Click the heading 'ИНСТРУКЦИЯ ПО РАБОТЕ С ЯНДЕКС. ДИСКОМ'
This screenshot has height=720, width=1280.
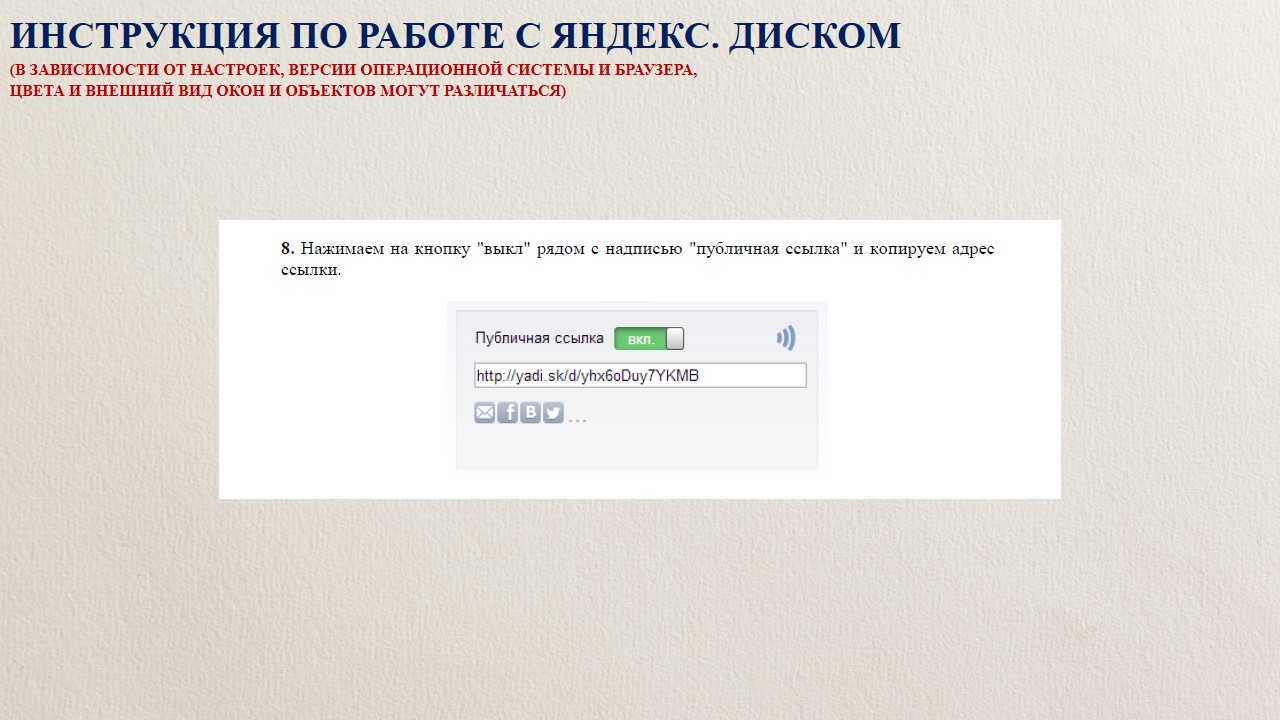tap(456, 36)
